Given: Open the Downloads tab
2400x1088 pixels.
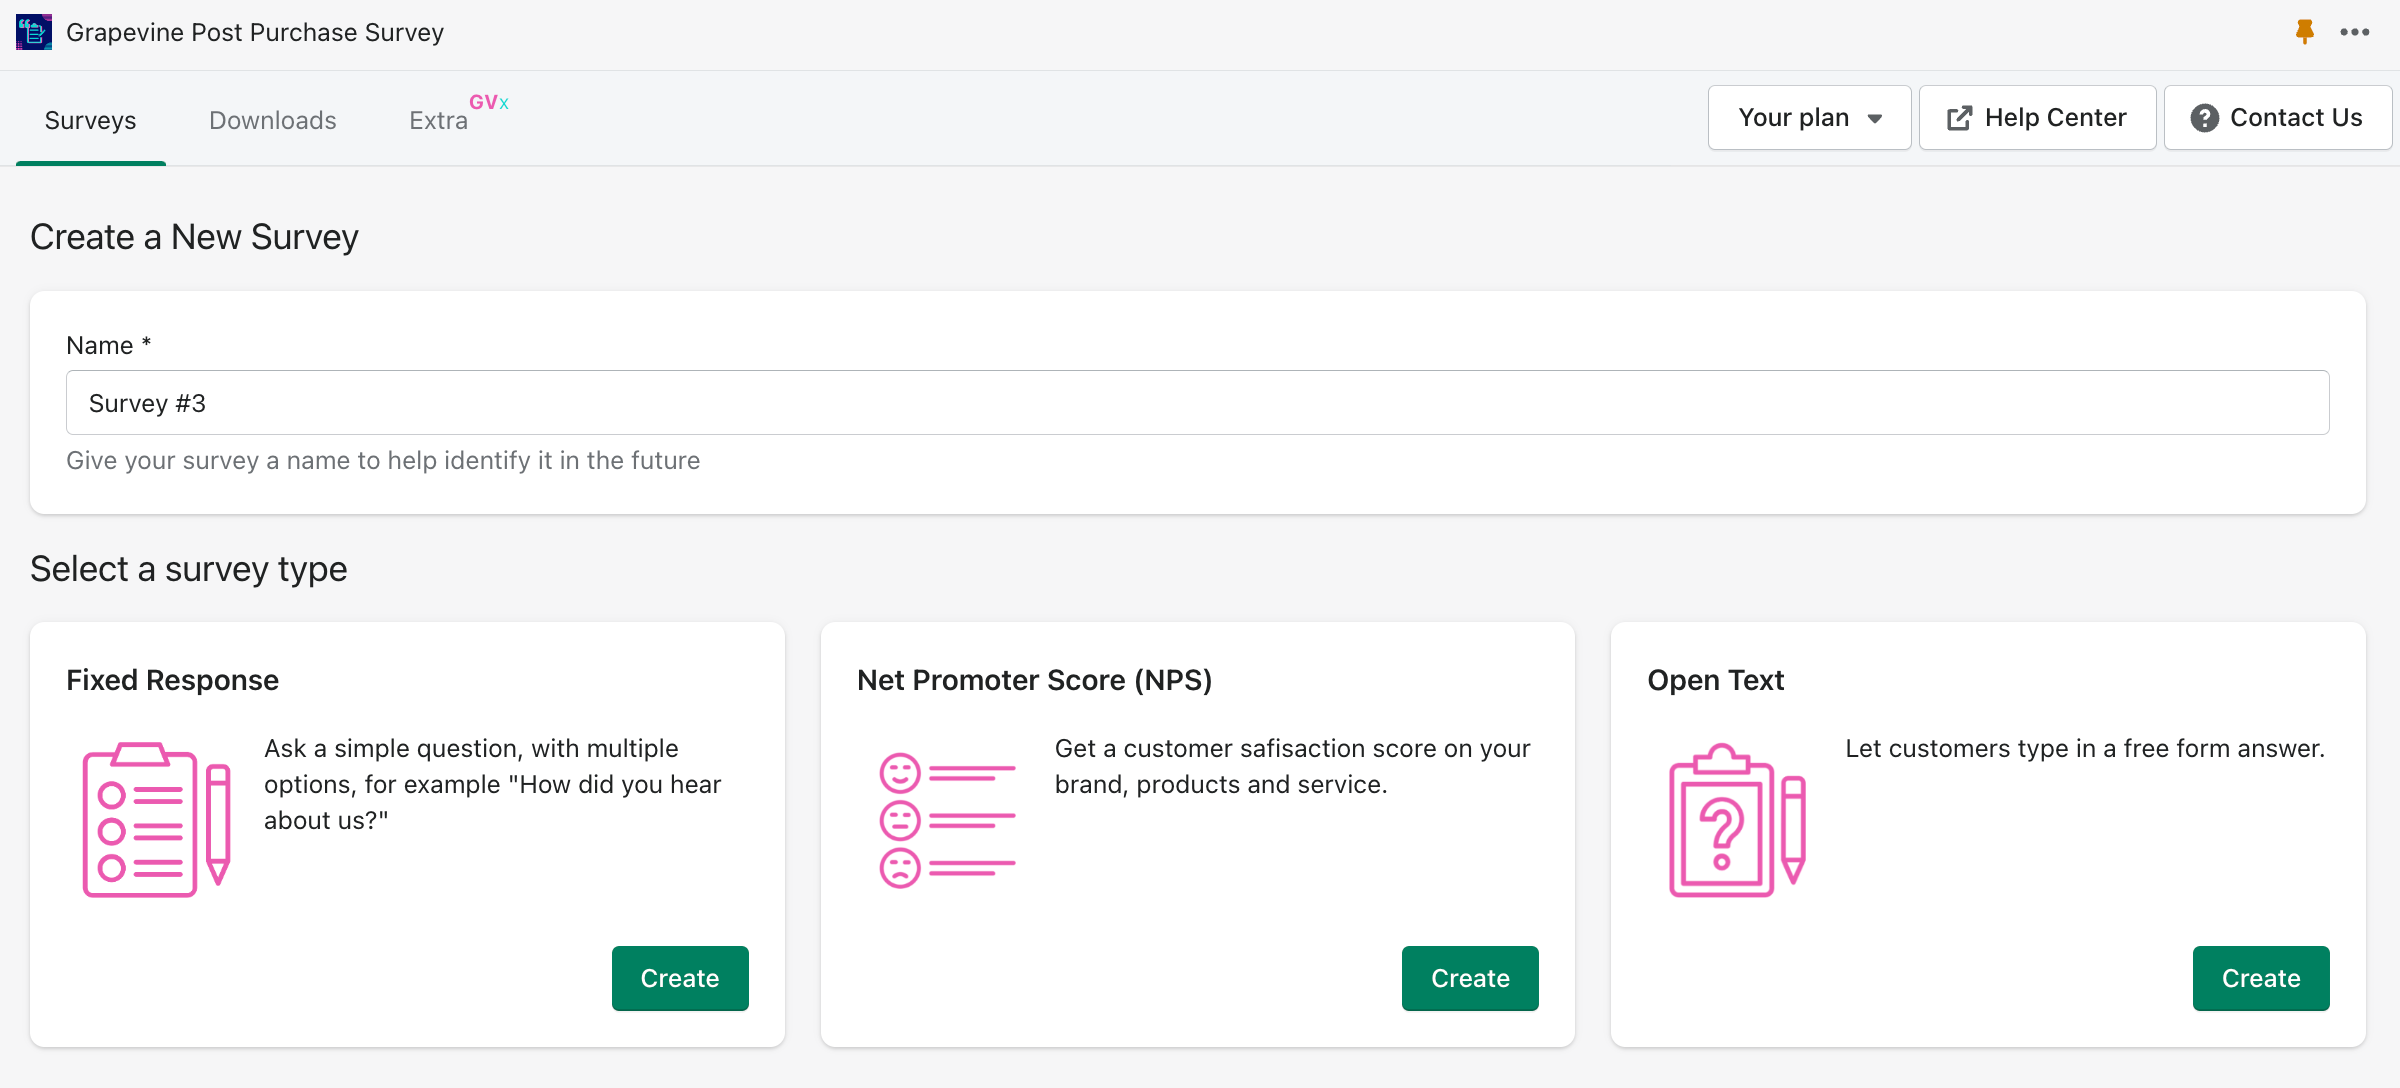Looking at the screenshot, I should tap(272, 120).
